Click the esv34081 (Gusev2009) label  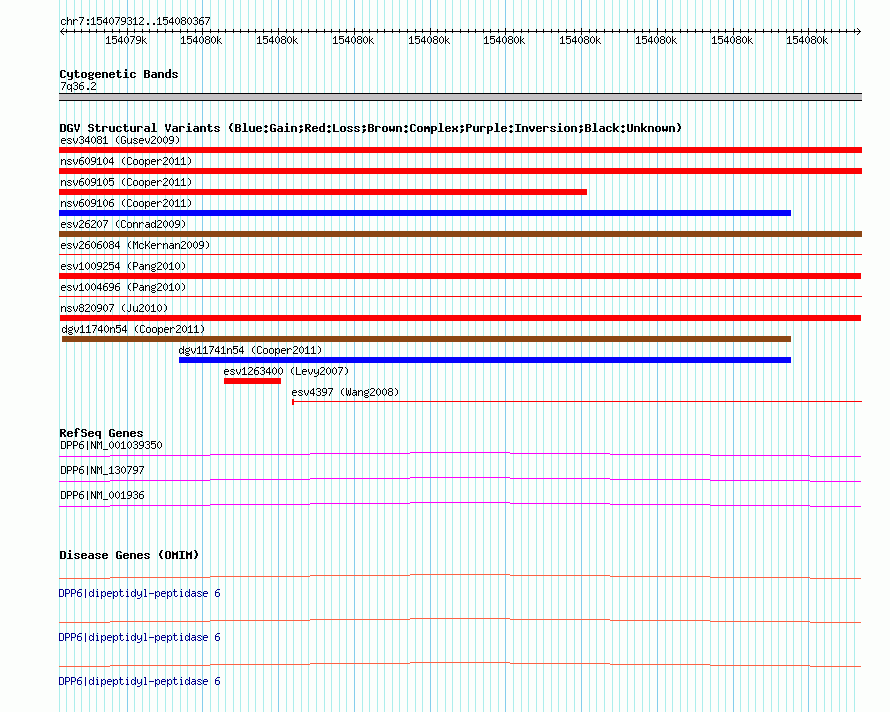coord(120,140)
